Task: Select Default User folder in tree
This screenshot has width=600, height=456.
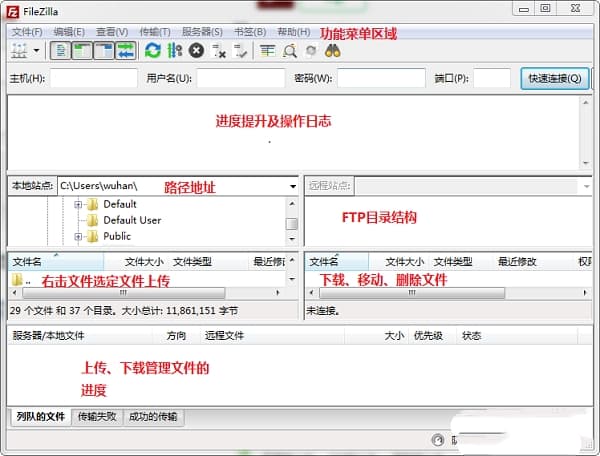Action: (132, 220)
